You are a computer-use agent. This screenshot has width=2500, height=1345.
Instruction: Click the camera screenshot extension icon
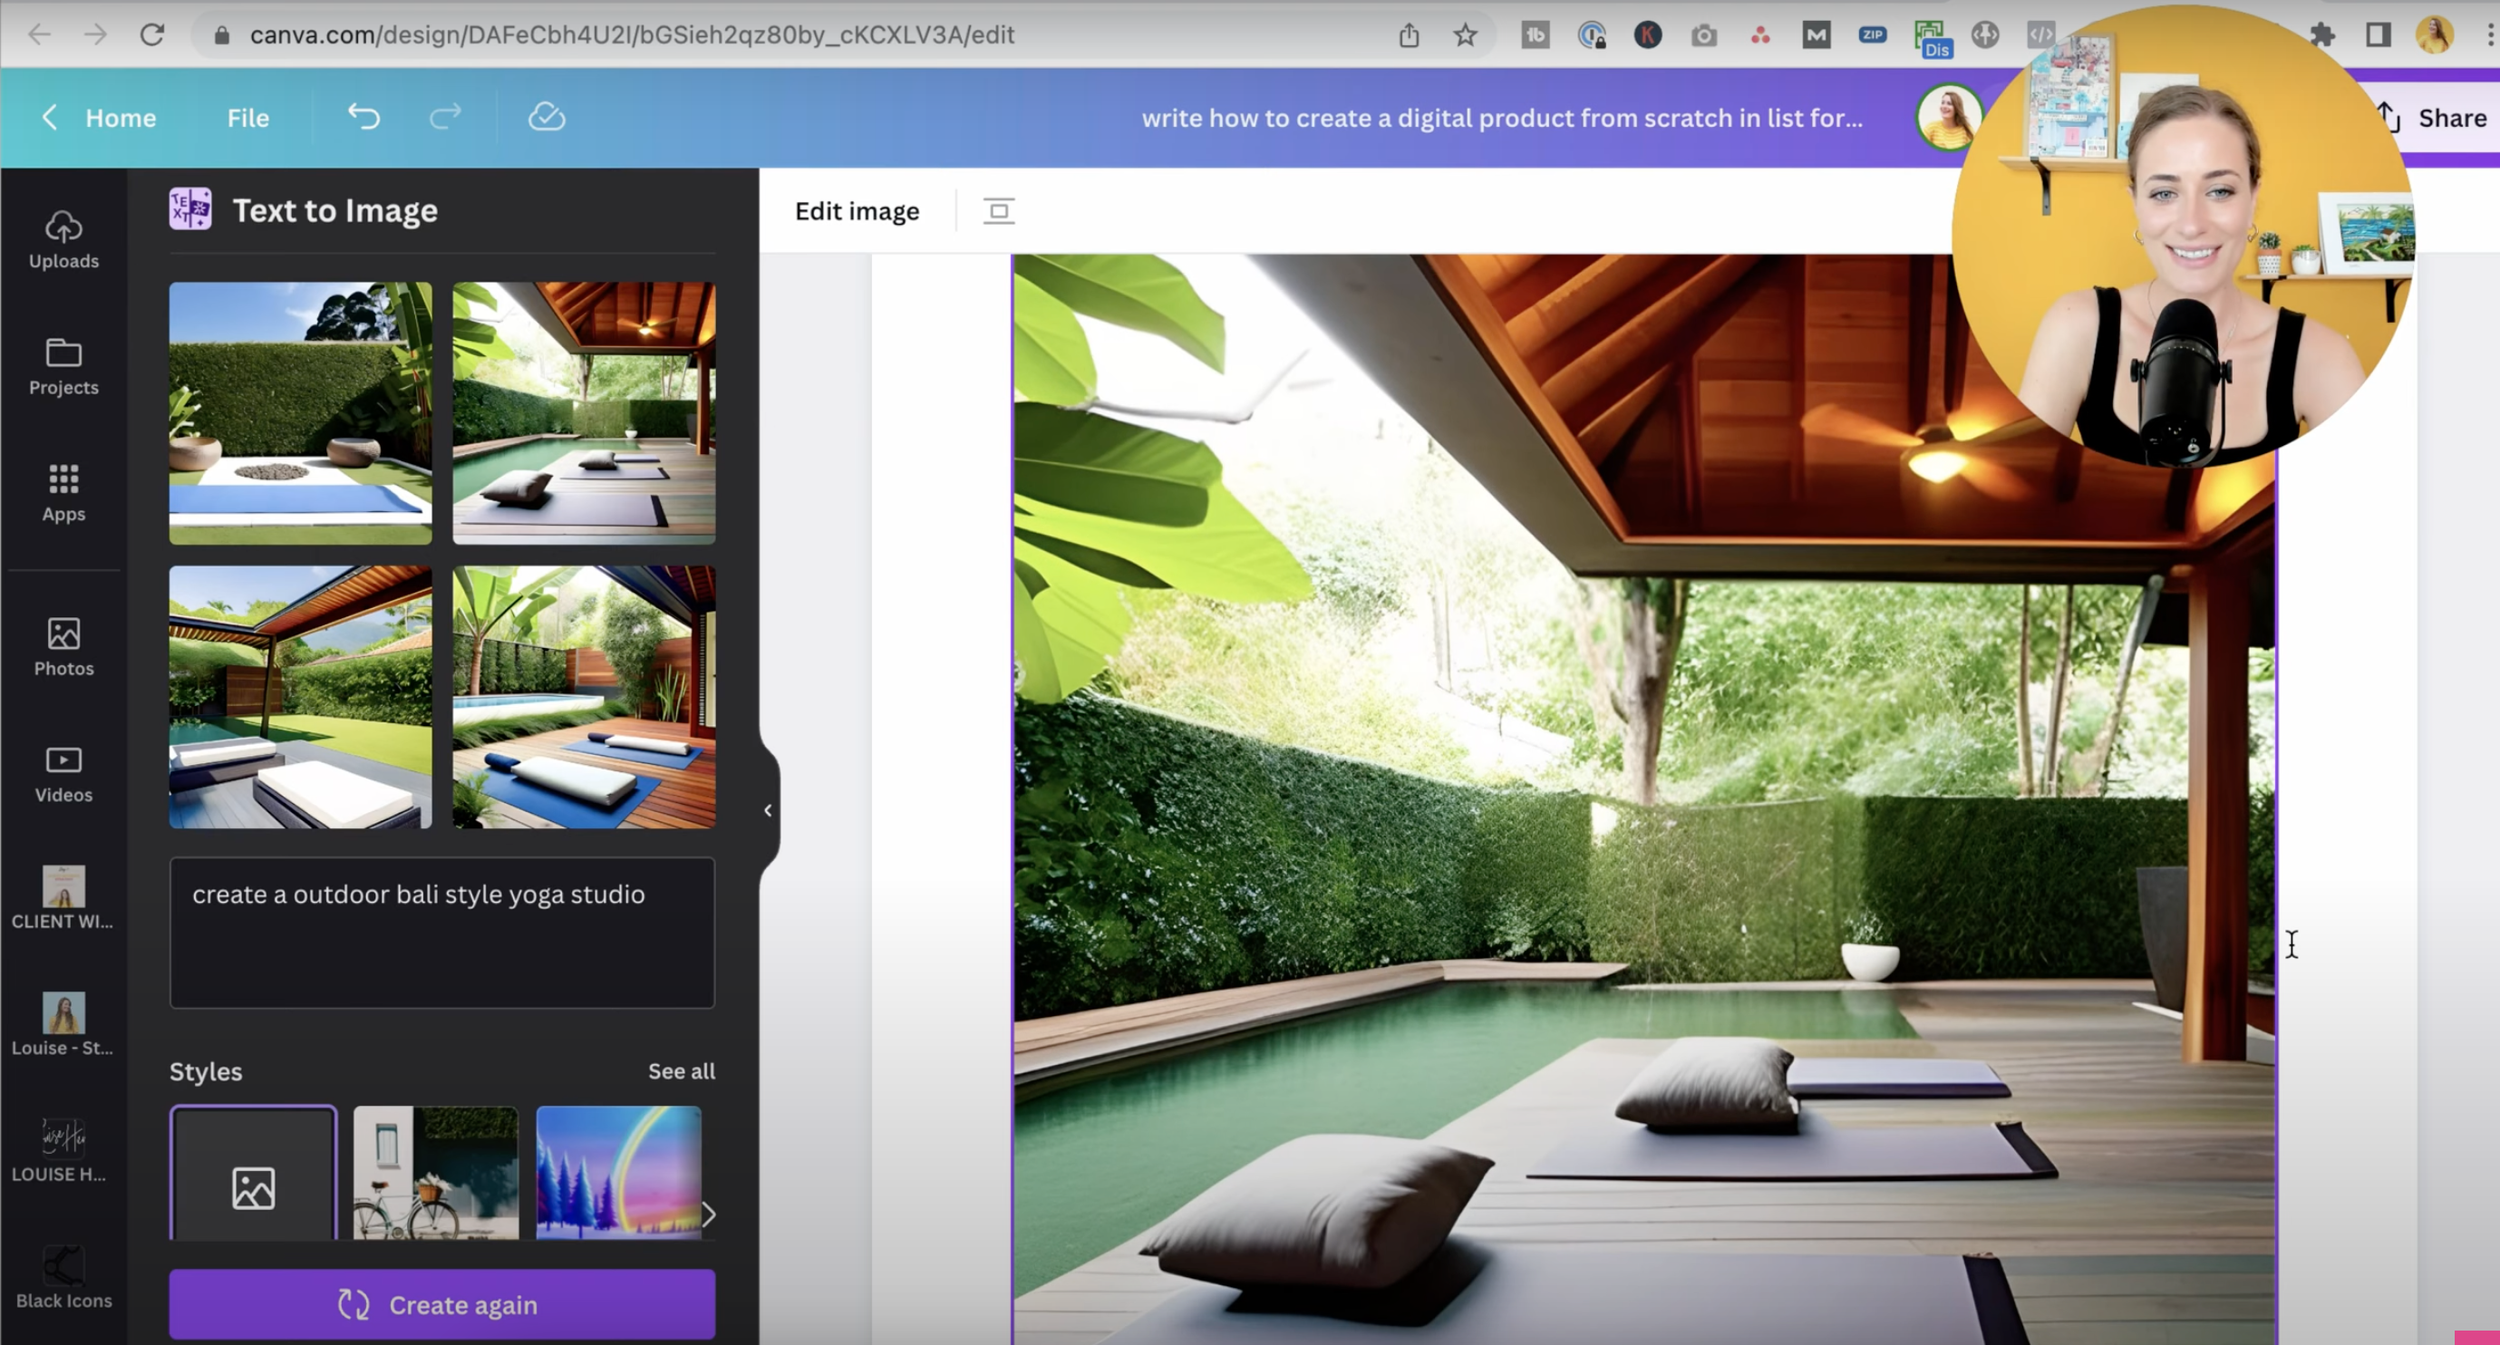[x=1704, y=36]
